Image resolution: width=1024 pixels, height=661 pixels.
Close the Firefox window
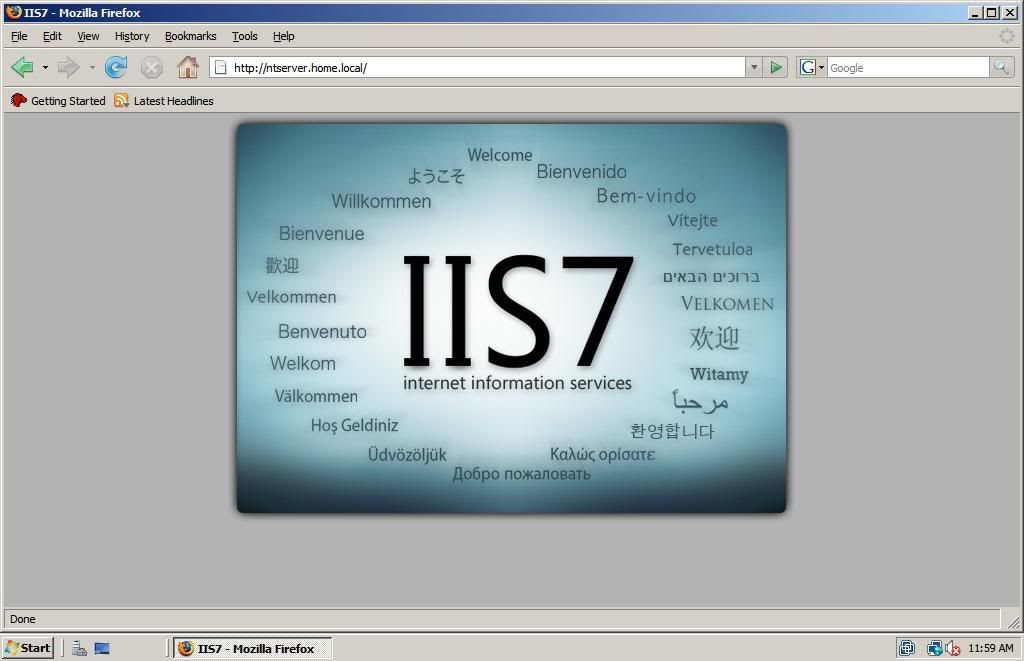click(1010, 12)
